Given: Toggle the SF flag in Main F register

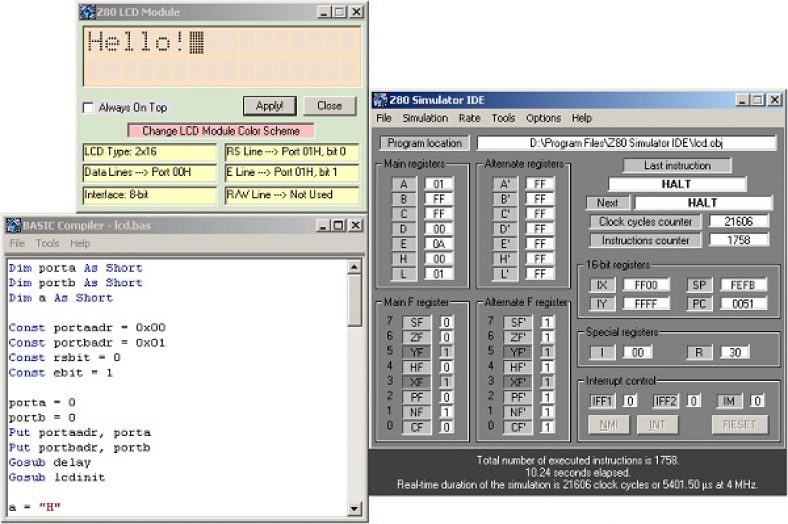Looking at the screenshot, I should [x=416, y=322].
